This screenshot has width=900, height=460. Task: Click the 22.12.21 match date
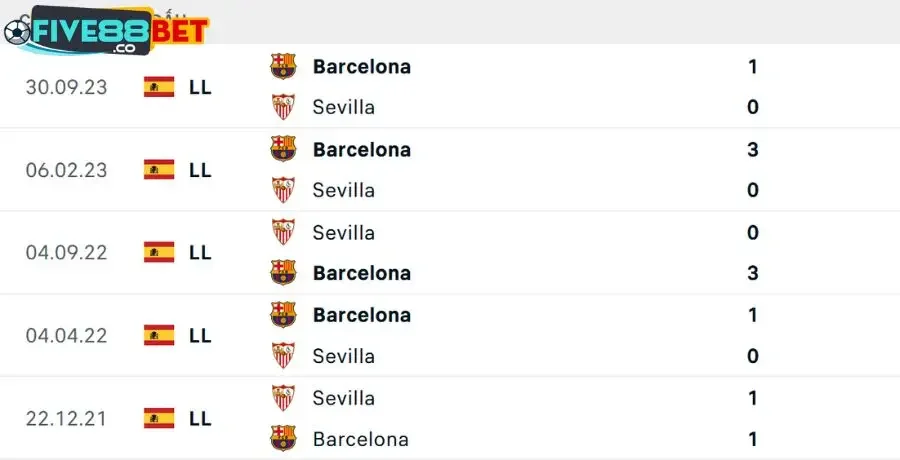[66, 418]
